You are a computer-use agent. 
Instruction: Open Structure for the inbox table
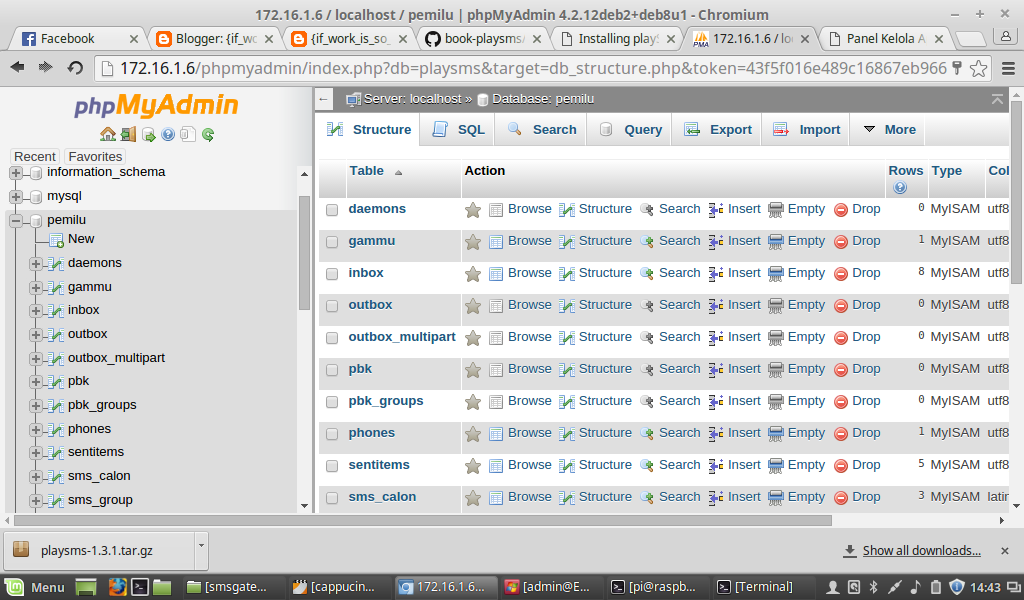605,272
